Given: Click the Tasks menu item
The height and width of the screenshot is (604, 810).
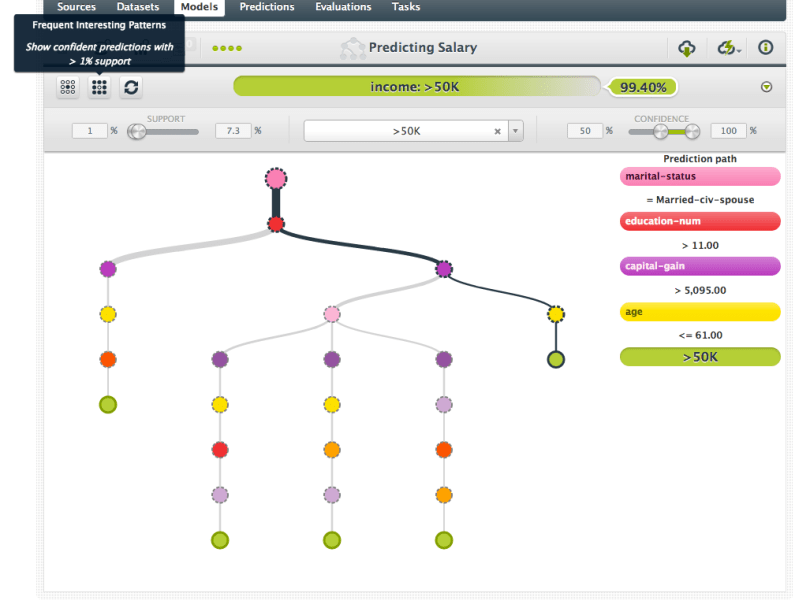Looking at the screenshot, I should pos(406,7).
